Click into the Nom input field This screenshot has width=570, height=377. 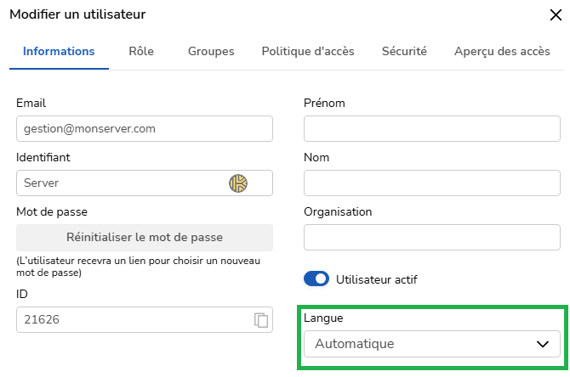point(432,183)
